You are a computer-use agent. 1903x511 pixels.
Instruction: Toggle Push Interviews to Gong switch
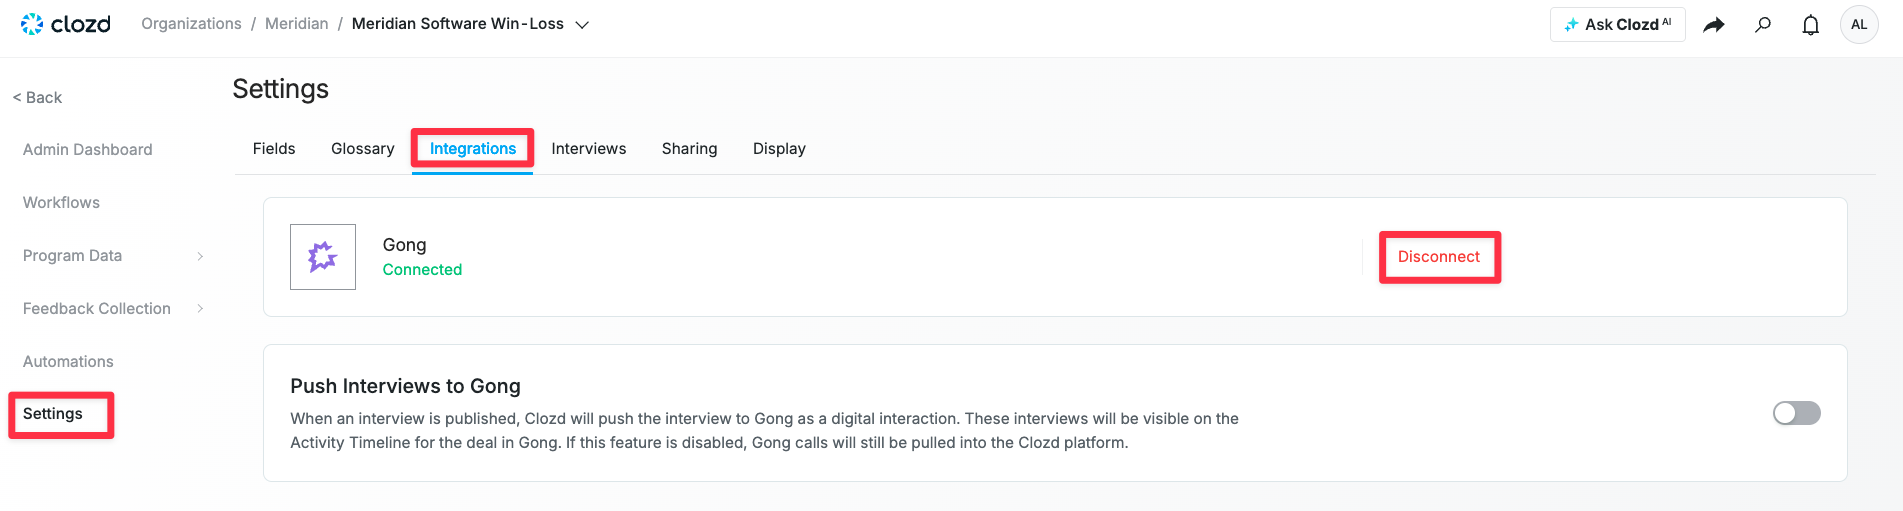click(1796, 413)
